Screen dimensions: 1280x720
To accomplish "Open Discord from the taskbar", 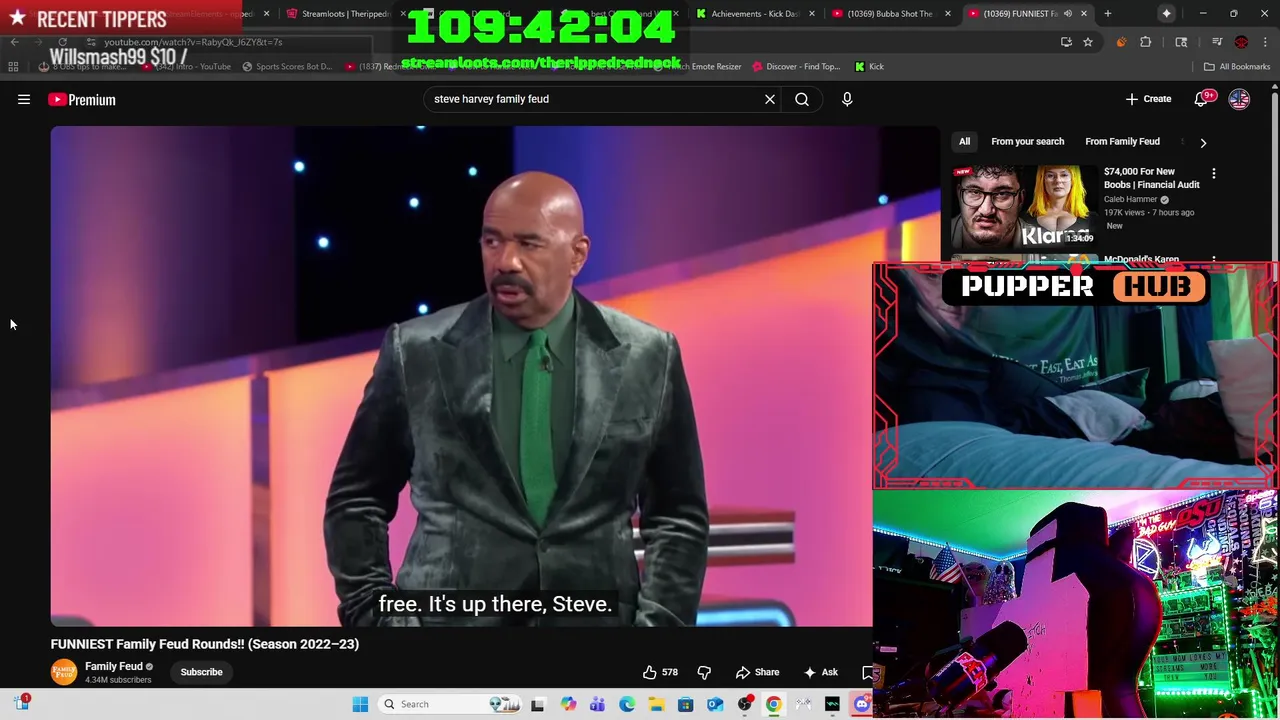I will (x=862, y=704).
